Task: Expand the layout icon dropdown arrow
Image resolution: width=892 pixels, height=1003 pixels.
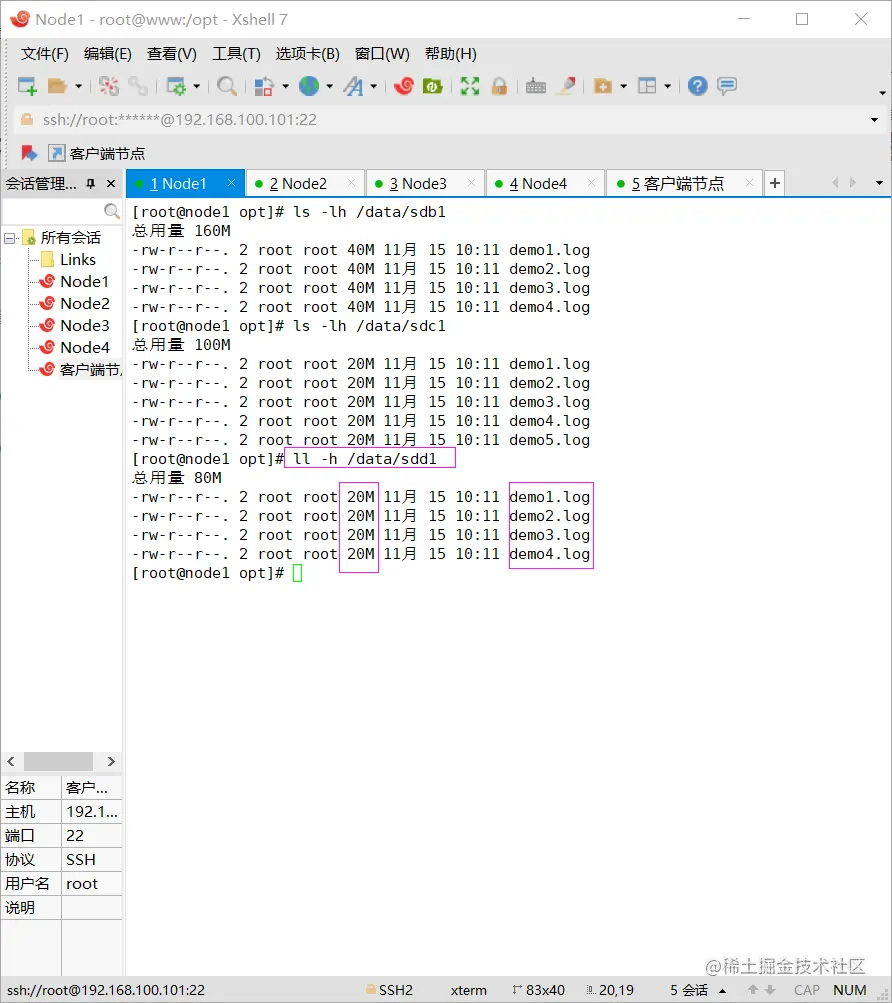Action: click(x=667, y=86)
